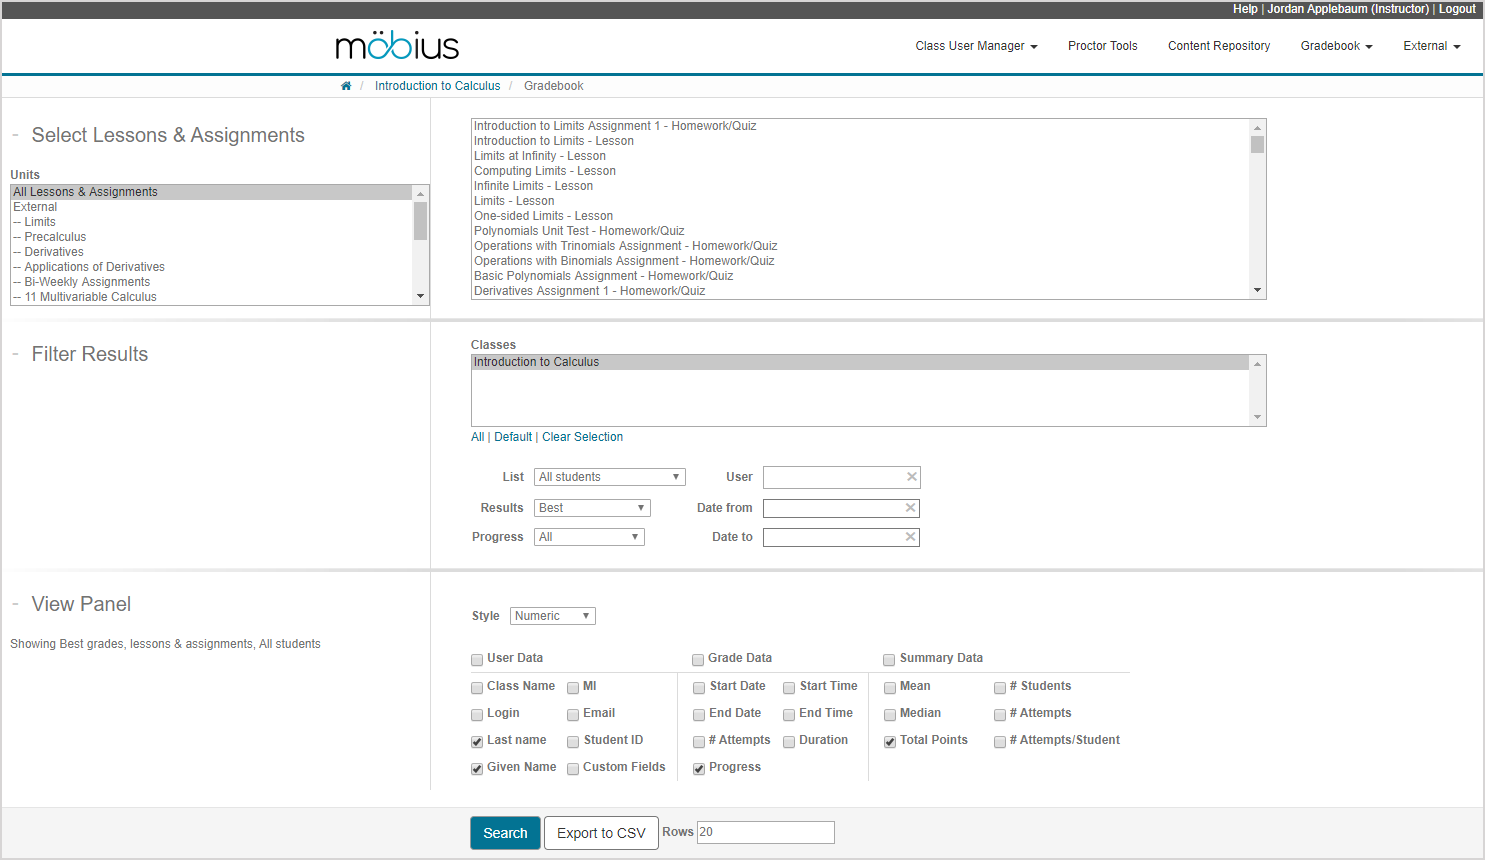This screenshot has width=1485, height=860.
Task: Collapse the Filter Results section
Action: [16, 354]
